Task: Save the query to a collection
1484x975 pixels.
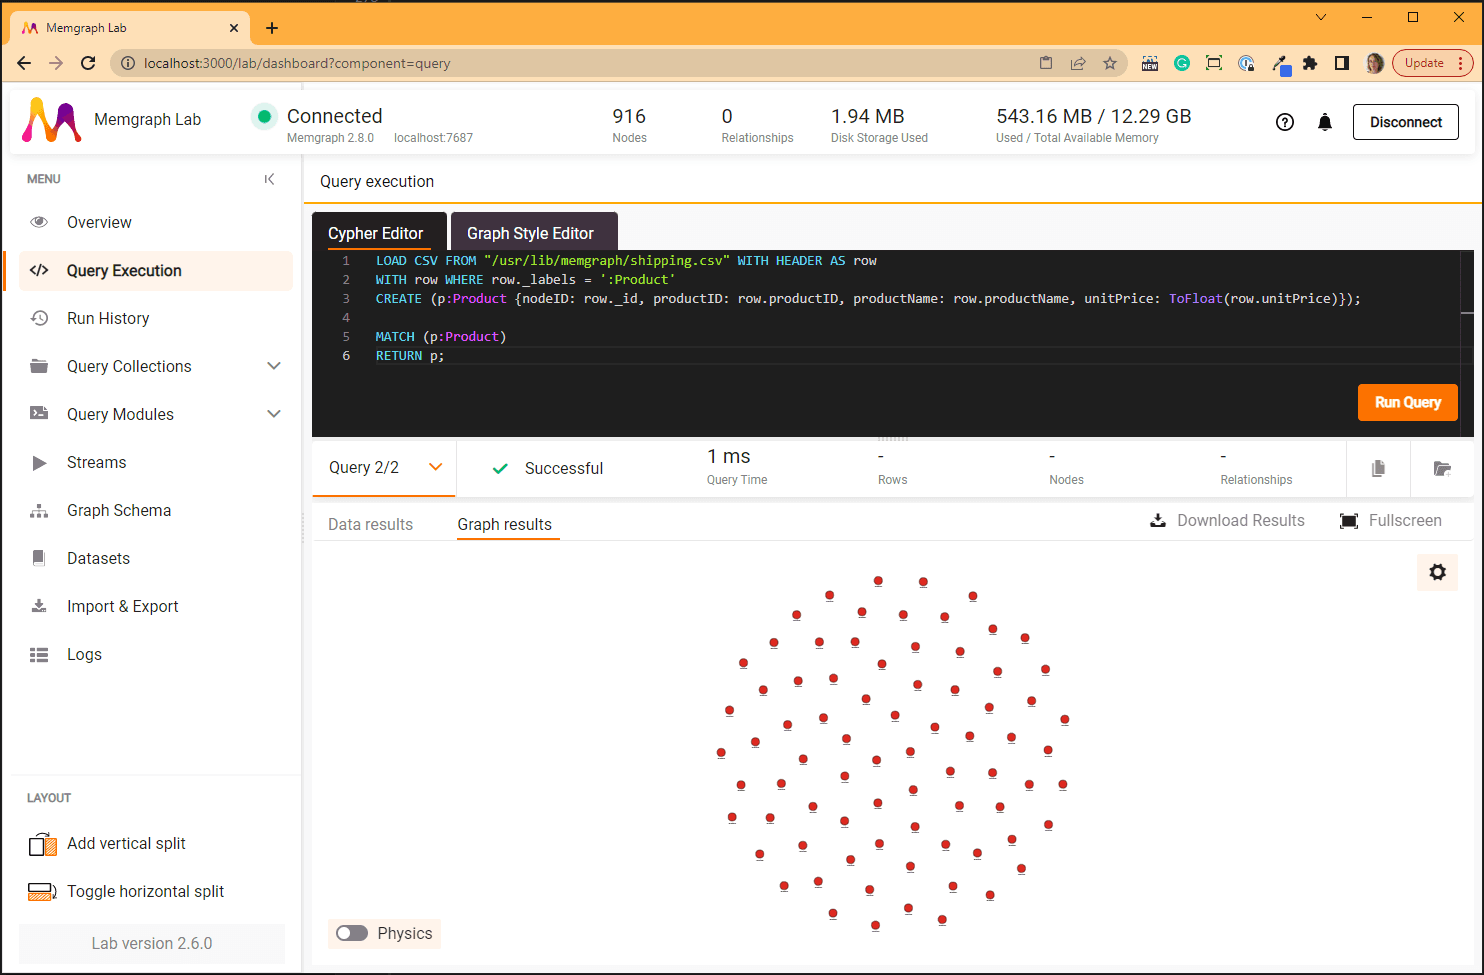Action: click(1442, 468)
